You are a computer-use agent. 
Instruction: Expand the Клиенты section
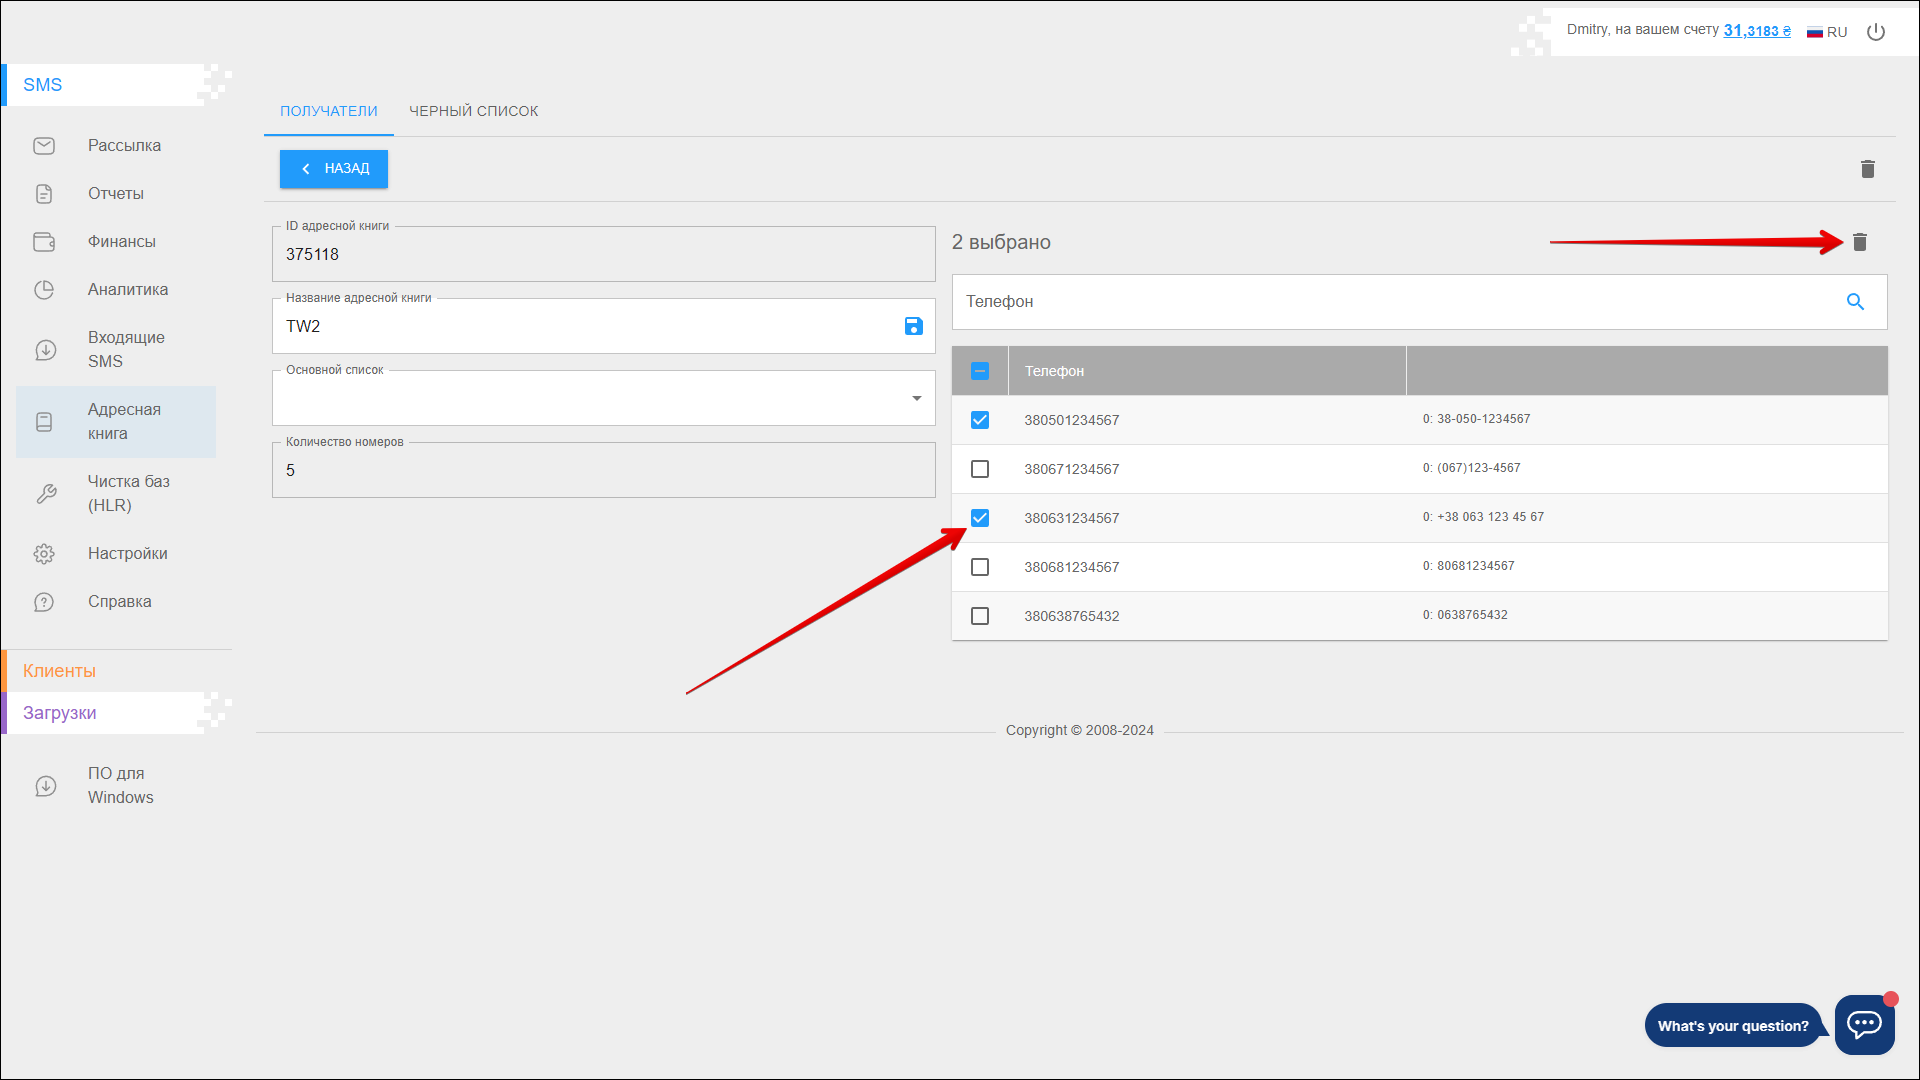click(60, 671)
